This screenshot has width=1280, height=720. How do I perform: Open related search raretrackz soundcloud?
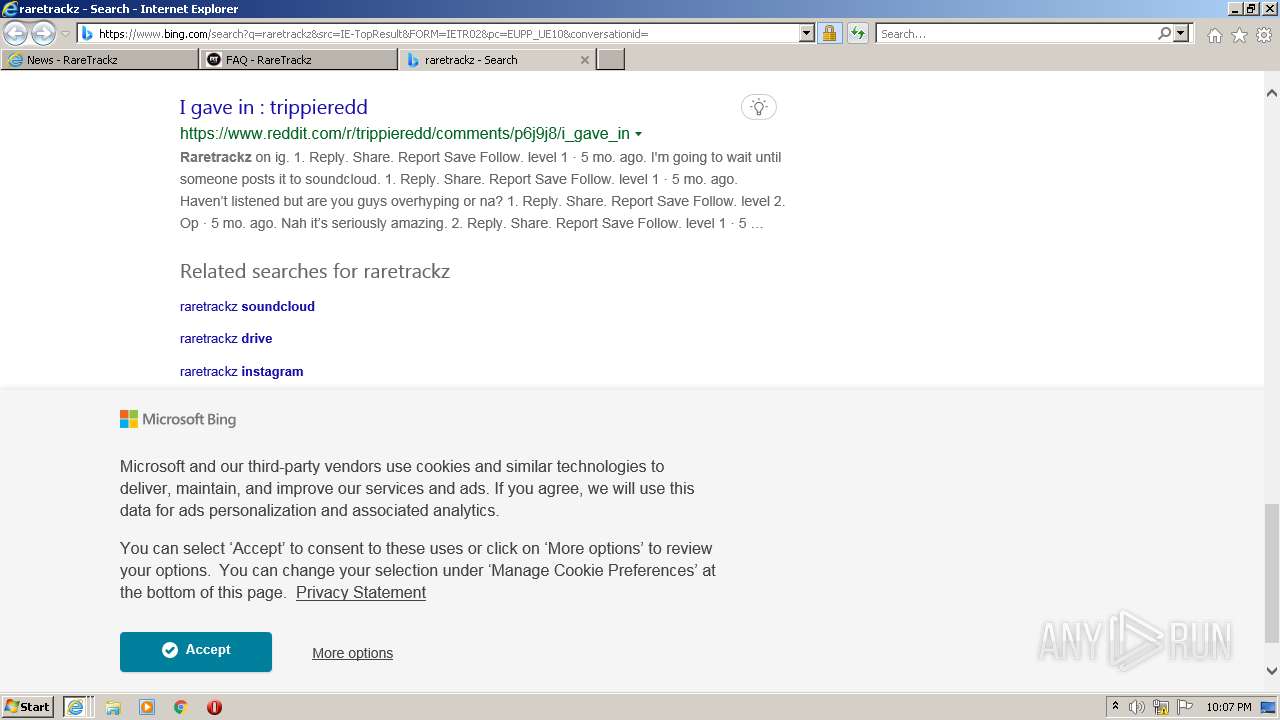coord(247,306)
